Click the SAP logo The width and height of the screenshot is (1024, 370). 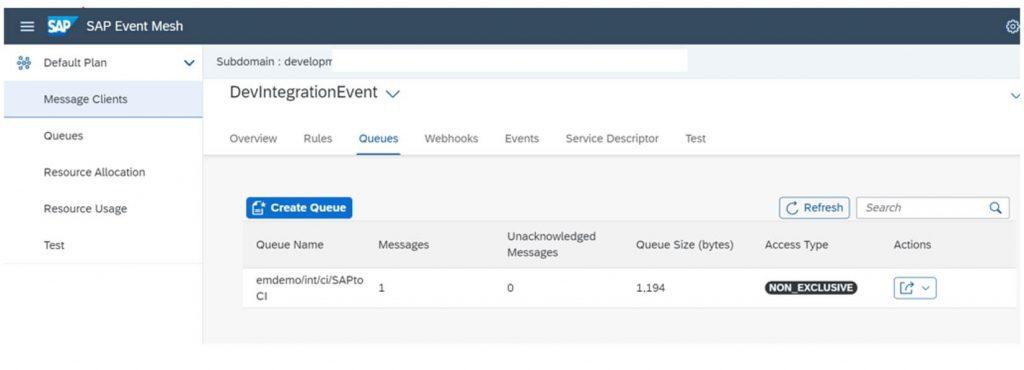[62, 26]
